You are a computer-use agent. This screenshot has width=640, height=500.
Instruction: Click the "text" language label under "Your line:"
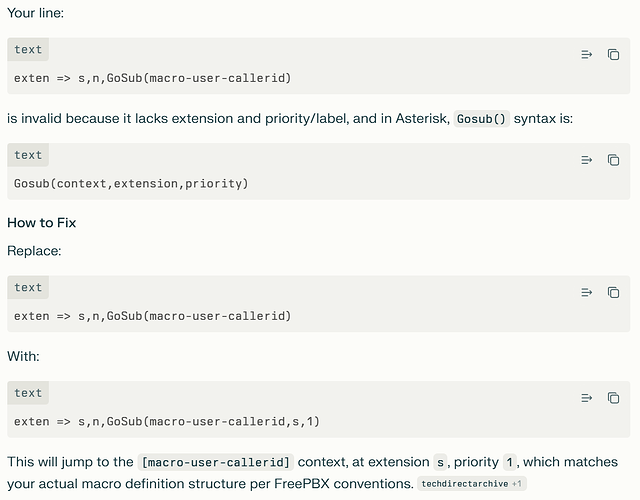click(x=28, y=50)
